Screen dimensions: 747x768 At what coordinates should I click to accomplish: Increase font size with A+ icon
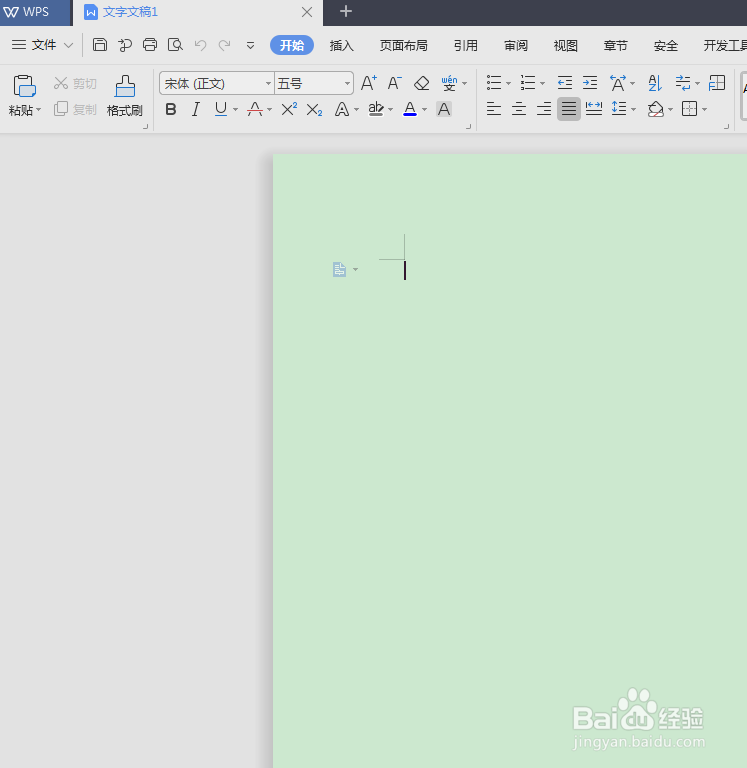pyautogui.click(x=369, y=83)
